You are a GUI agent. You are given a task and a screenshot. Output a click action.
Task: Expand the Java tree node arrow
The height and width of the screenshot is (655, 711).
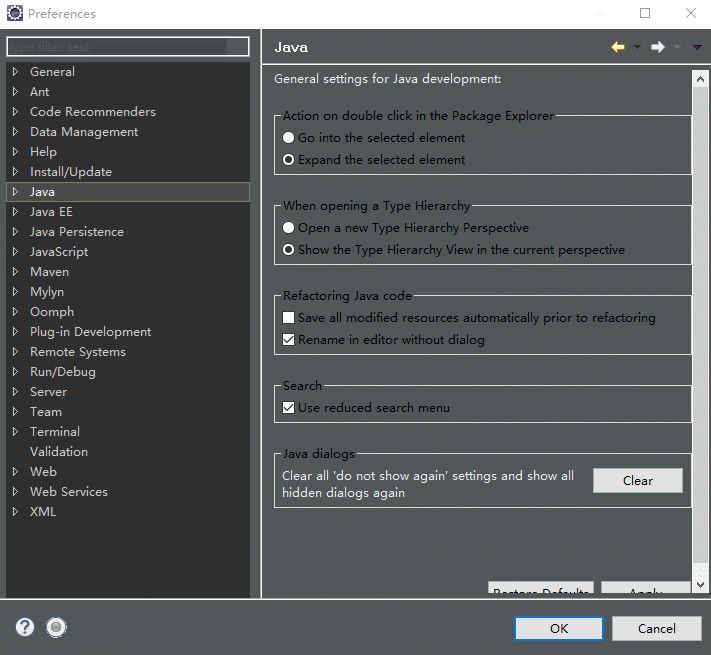point(15,192)
